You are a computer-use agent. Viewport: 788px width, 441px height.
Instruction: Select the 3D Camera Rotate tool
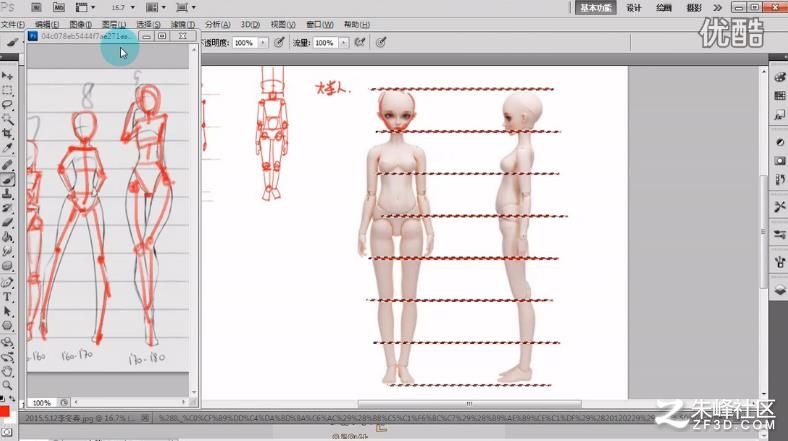(7, 357)
